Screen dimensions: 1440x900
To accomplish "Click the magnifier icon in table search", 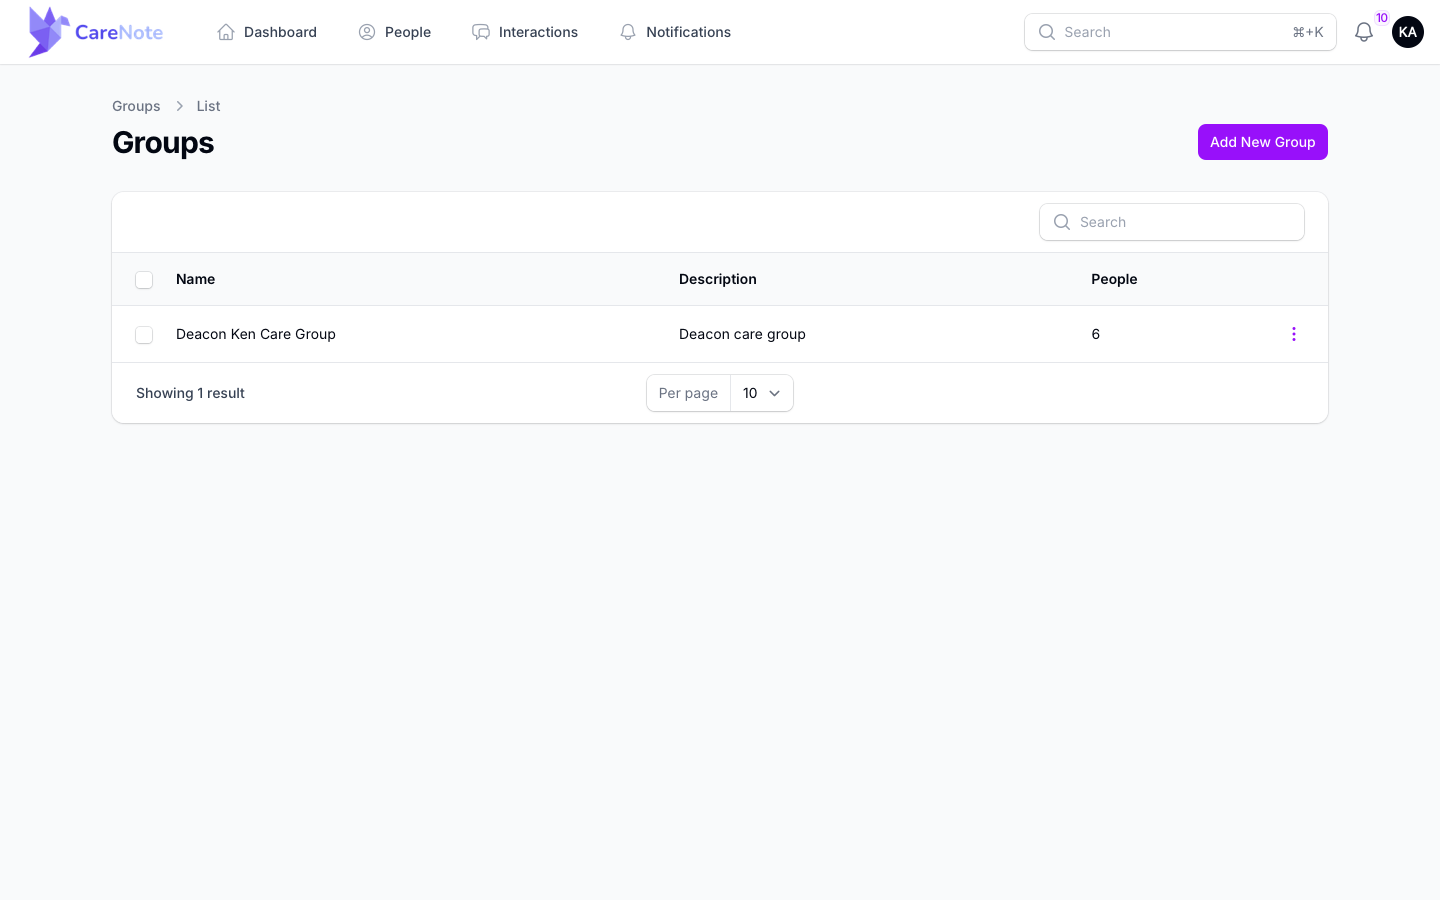I will tap(1062, 222).
